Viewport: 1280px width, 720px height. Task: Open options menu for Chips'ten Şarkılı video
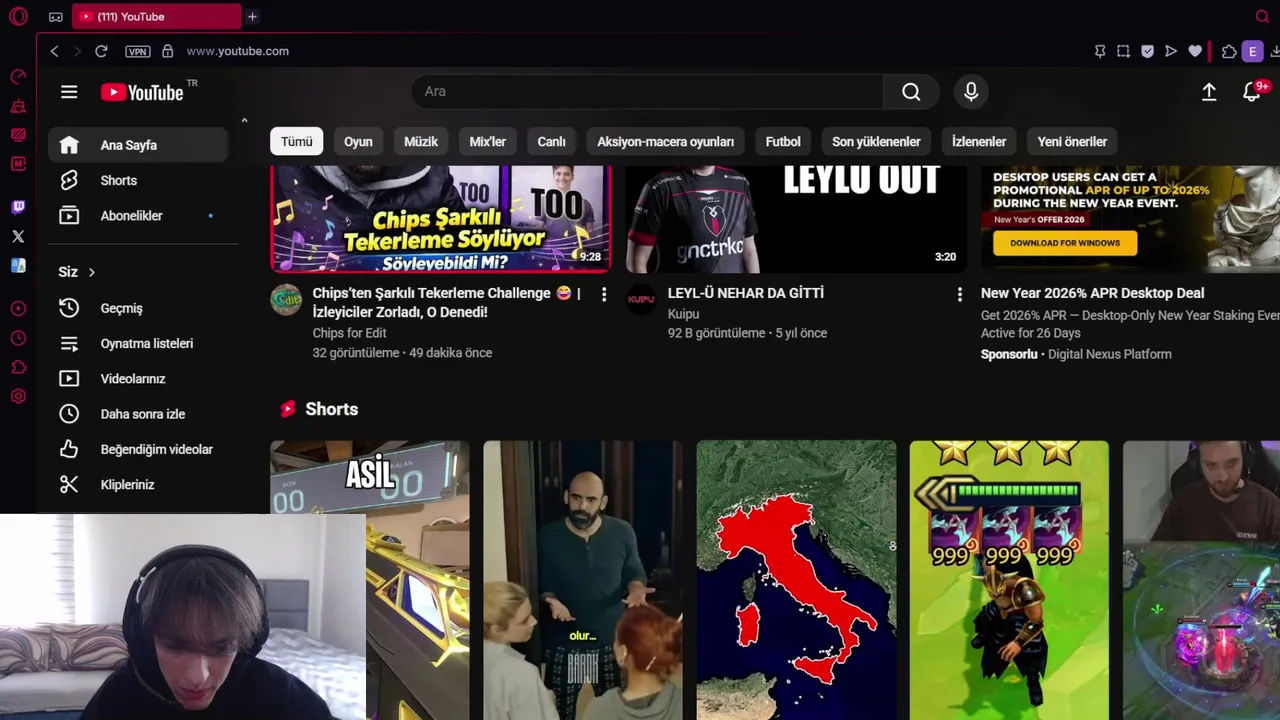click(603, 294)
